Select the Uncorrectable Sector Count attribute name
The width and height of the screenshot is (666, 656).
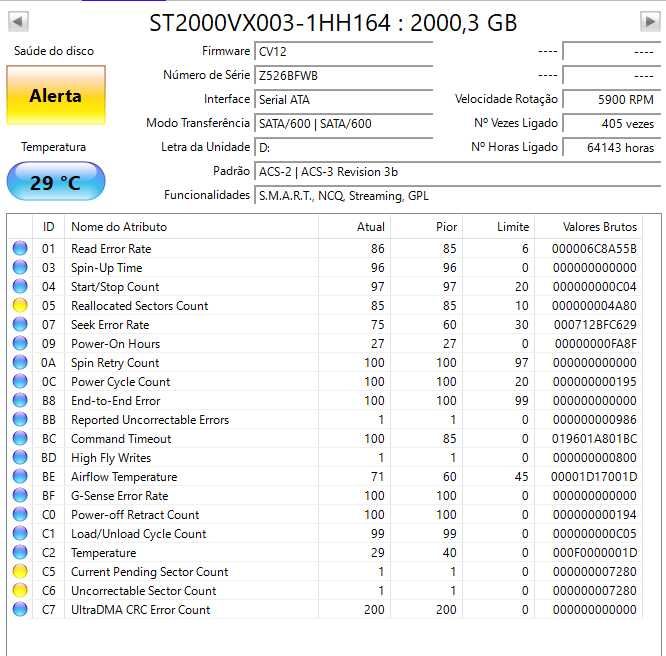coord(144,591)
